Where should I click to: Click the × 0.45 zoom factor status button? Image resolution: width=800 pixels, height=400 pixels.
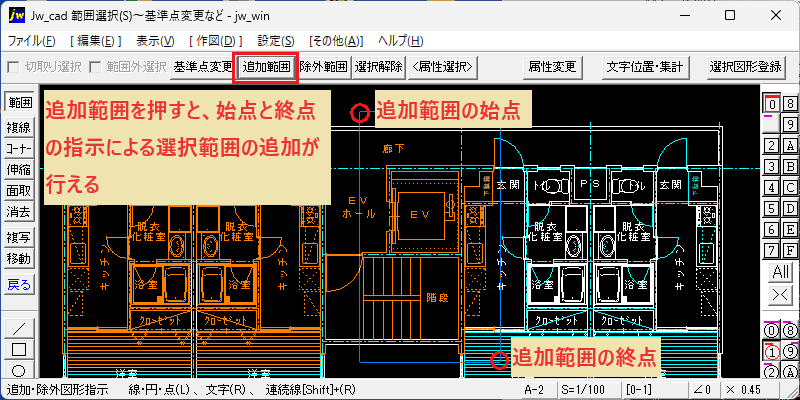pos(750,390)
